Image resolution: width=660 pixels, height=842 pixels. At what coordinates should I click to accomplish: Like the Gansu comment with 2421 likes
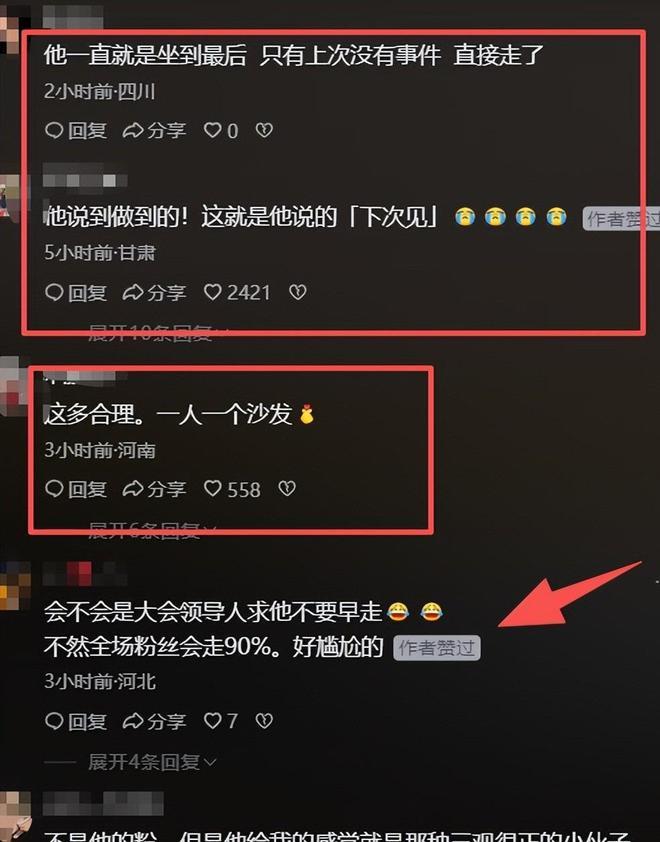click(213, 293)
